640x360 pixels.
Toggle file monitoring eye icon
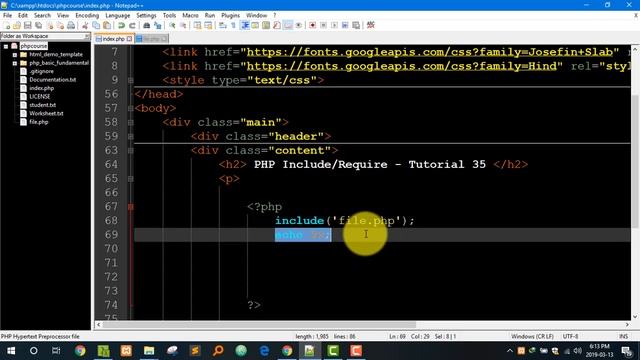coord(299,25)
